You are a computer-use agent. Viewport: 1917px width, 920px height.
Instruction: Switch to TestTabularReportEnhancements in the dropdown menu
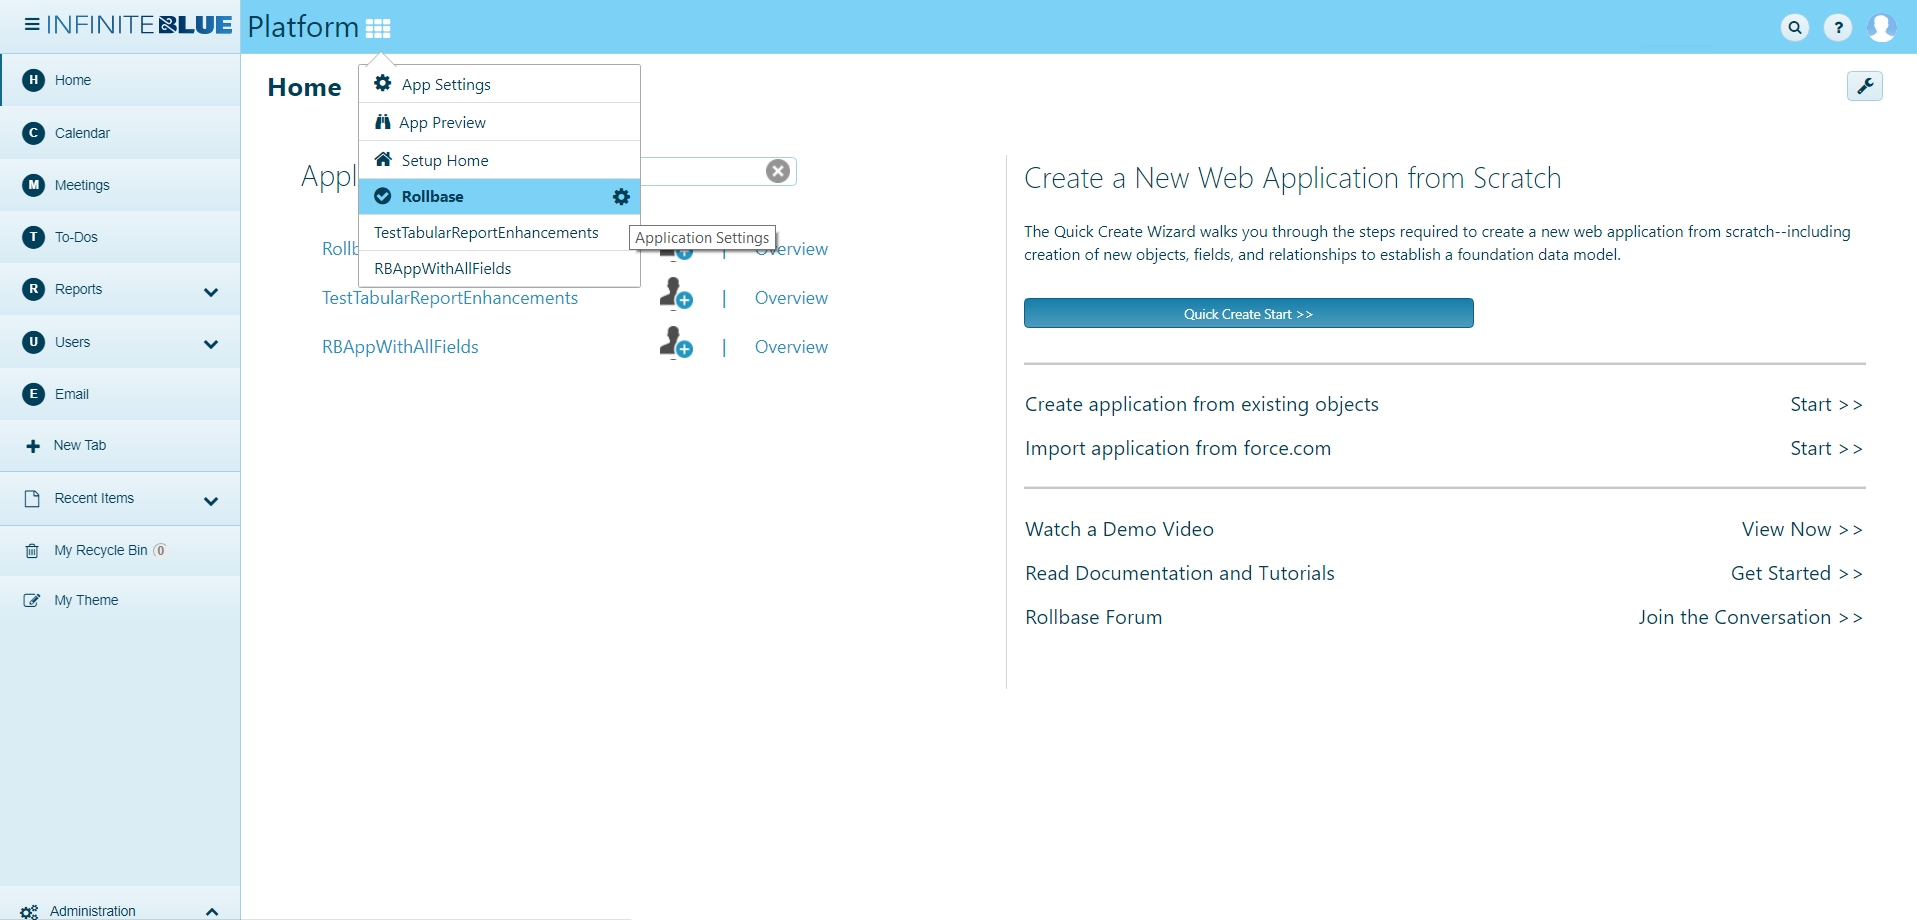coord(499,233)
